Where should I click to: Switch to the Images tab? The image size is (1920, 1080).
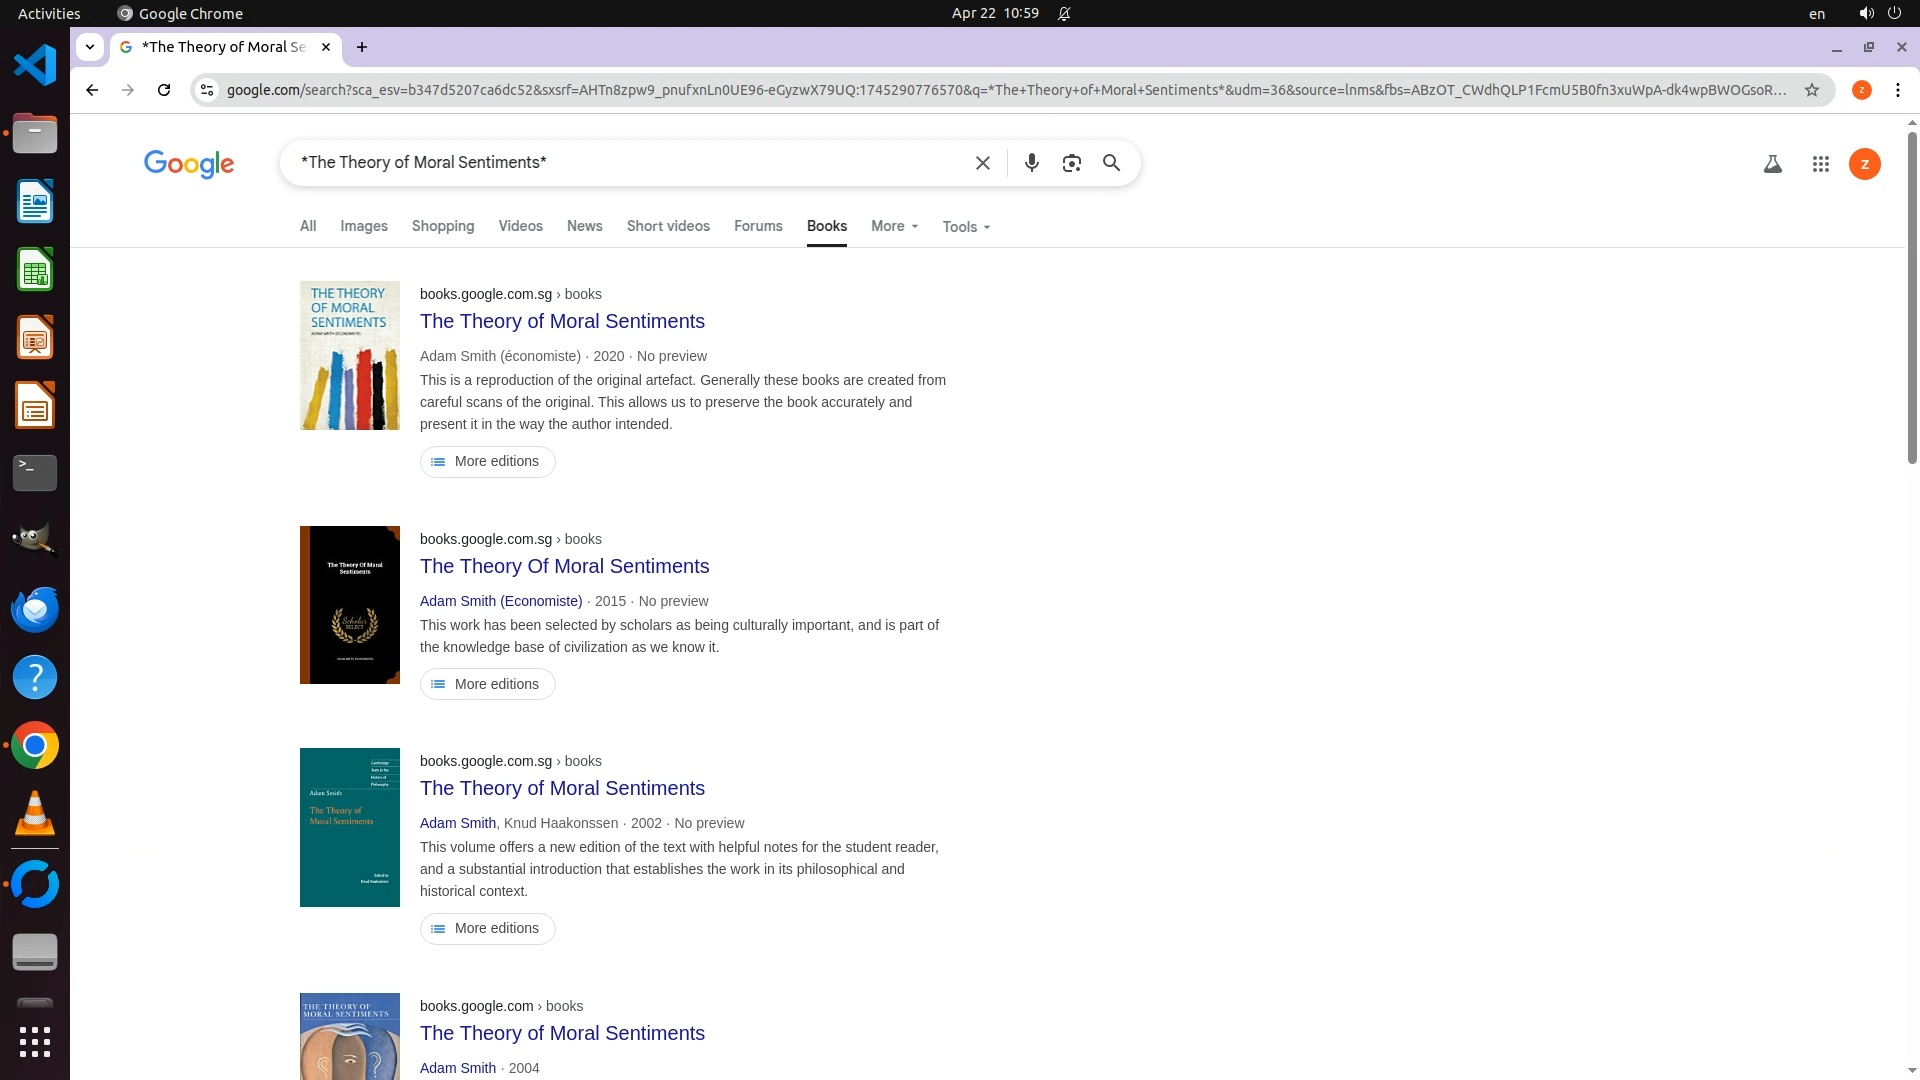tap(363, 226)
